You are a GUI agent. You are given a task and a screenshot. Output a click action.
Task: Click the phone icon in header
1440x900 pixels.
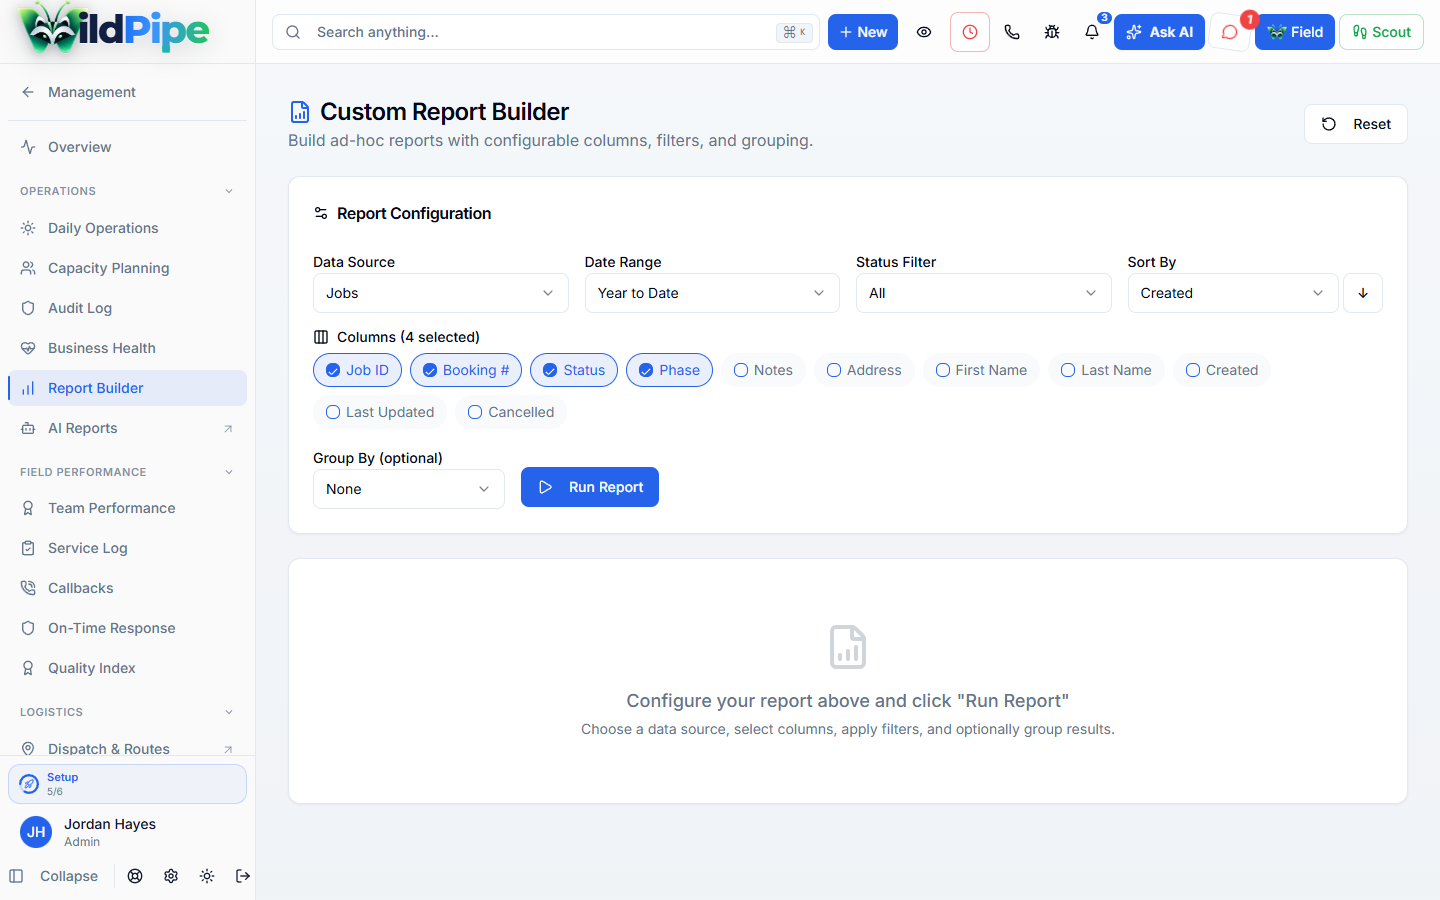(1012, 32)
